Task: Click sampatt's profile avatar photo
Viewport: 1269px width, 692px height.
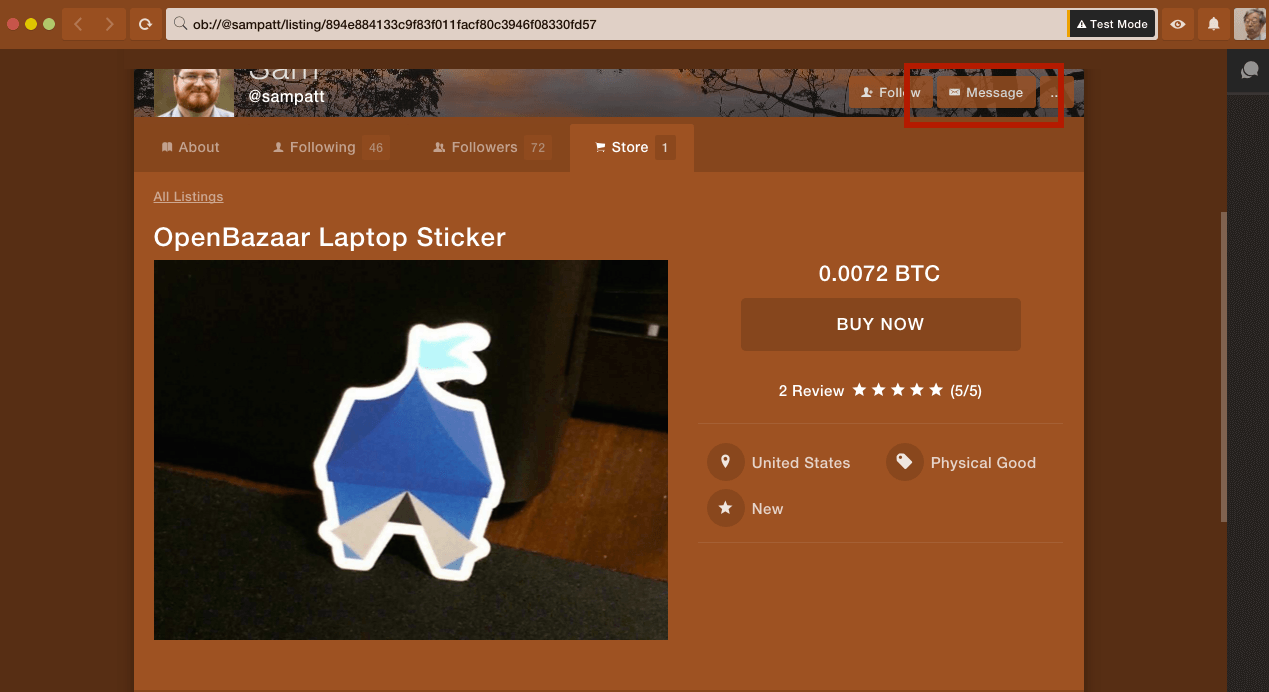Action: pyautogui.click(x=194, y=93)
